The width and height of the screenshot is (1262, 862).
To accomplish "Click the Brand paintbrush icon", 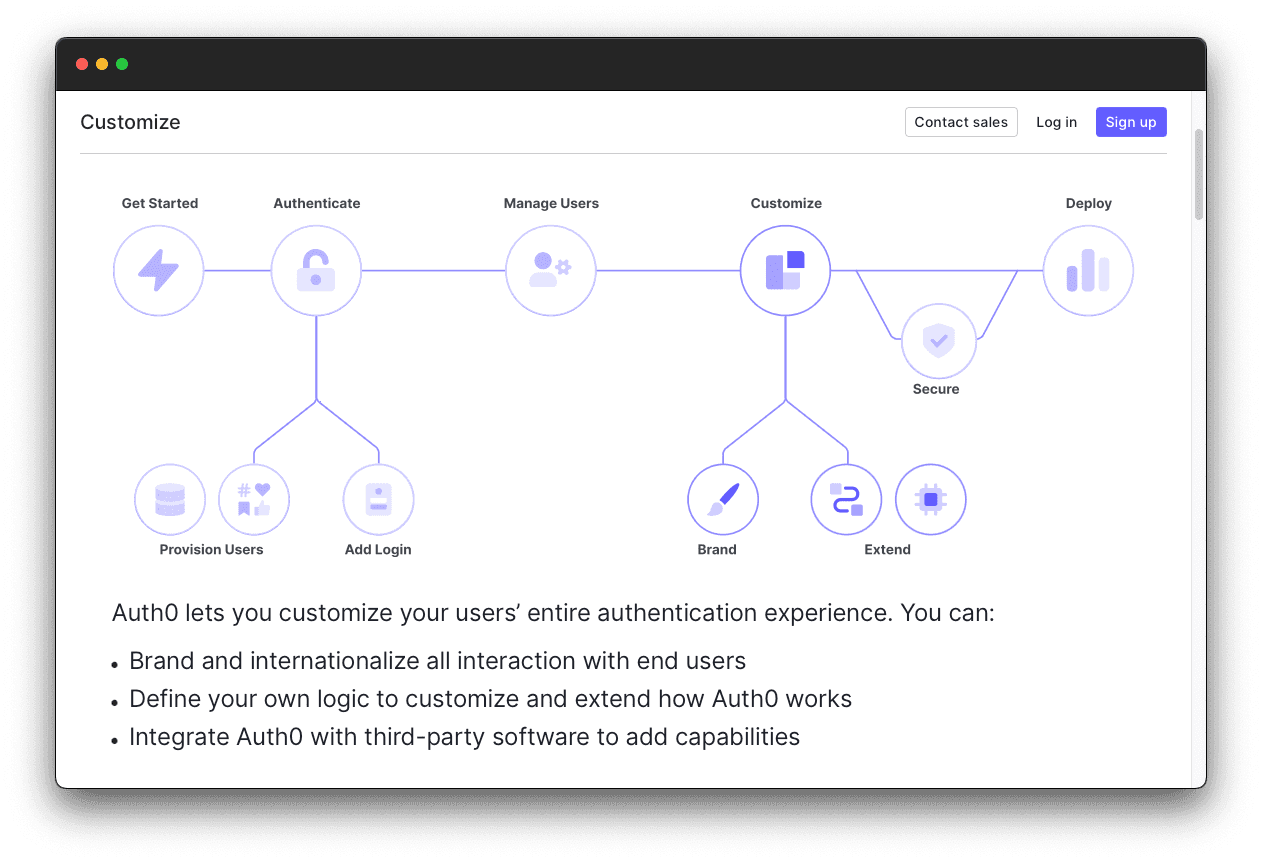I will pyautogui.click(x=723, y=499).
